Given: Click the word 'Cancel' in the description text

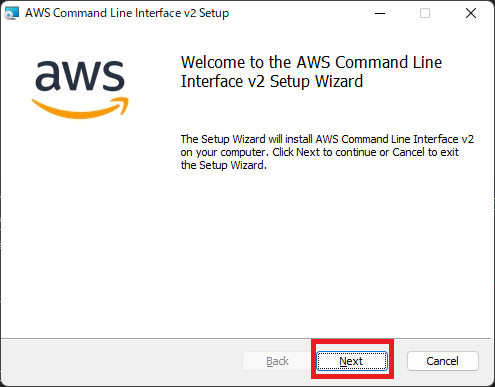Looking at the screenshot, I should [408, 152].
